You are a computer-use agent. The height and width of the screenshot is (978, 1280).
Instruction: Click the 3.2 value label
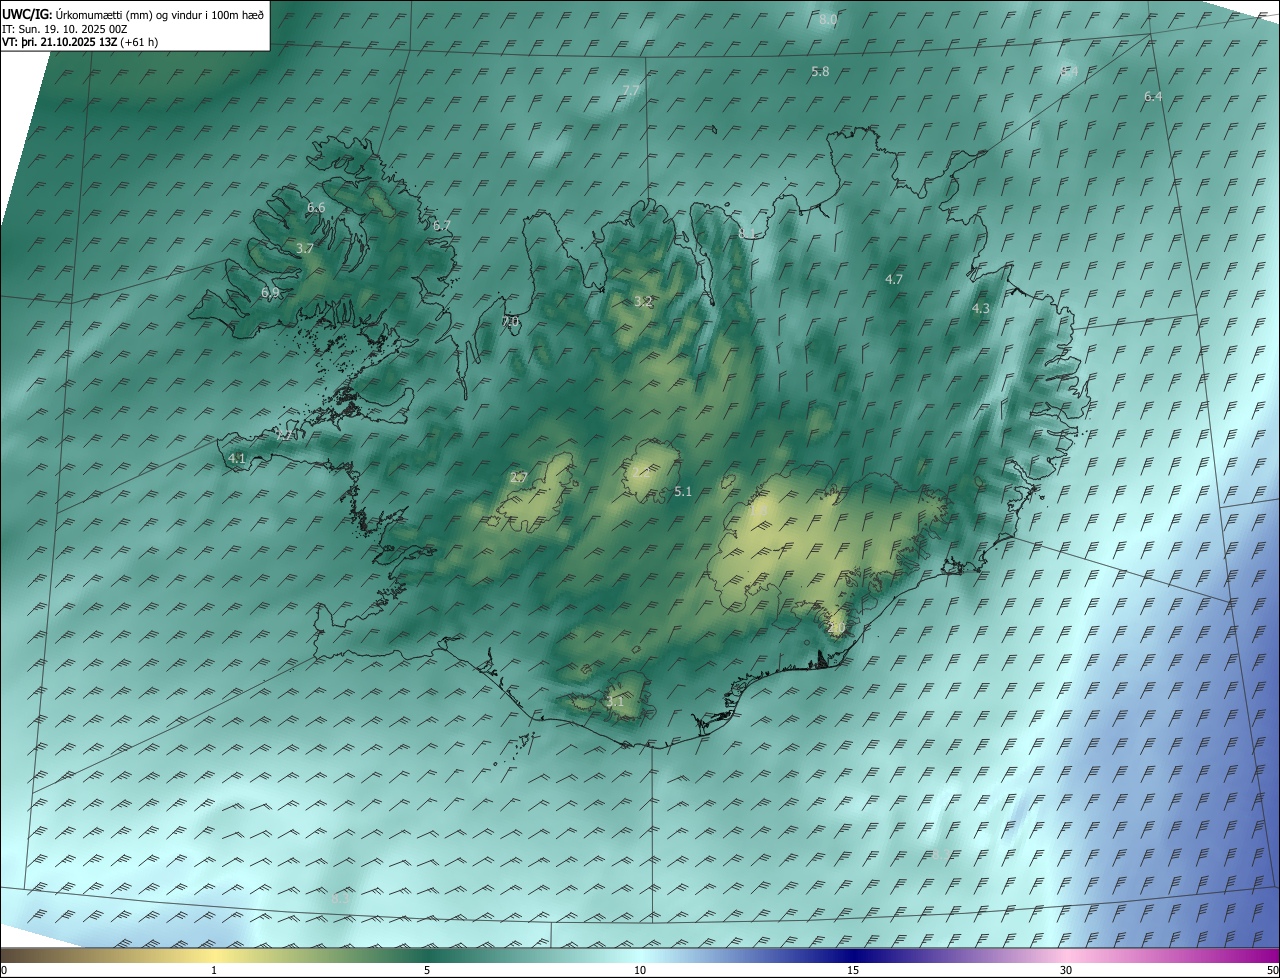(x=644, y=301)
